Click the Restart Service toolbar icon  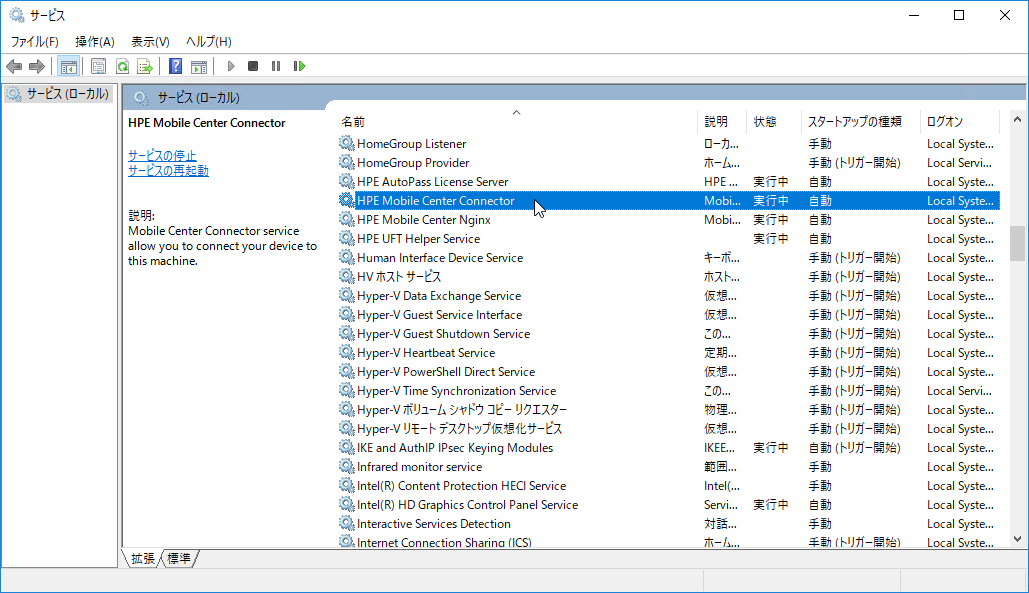[x=299, y=66]
